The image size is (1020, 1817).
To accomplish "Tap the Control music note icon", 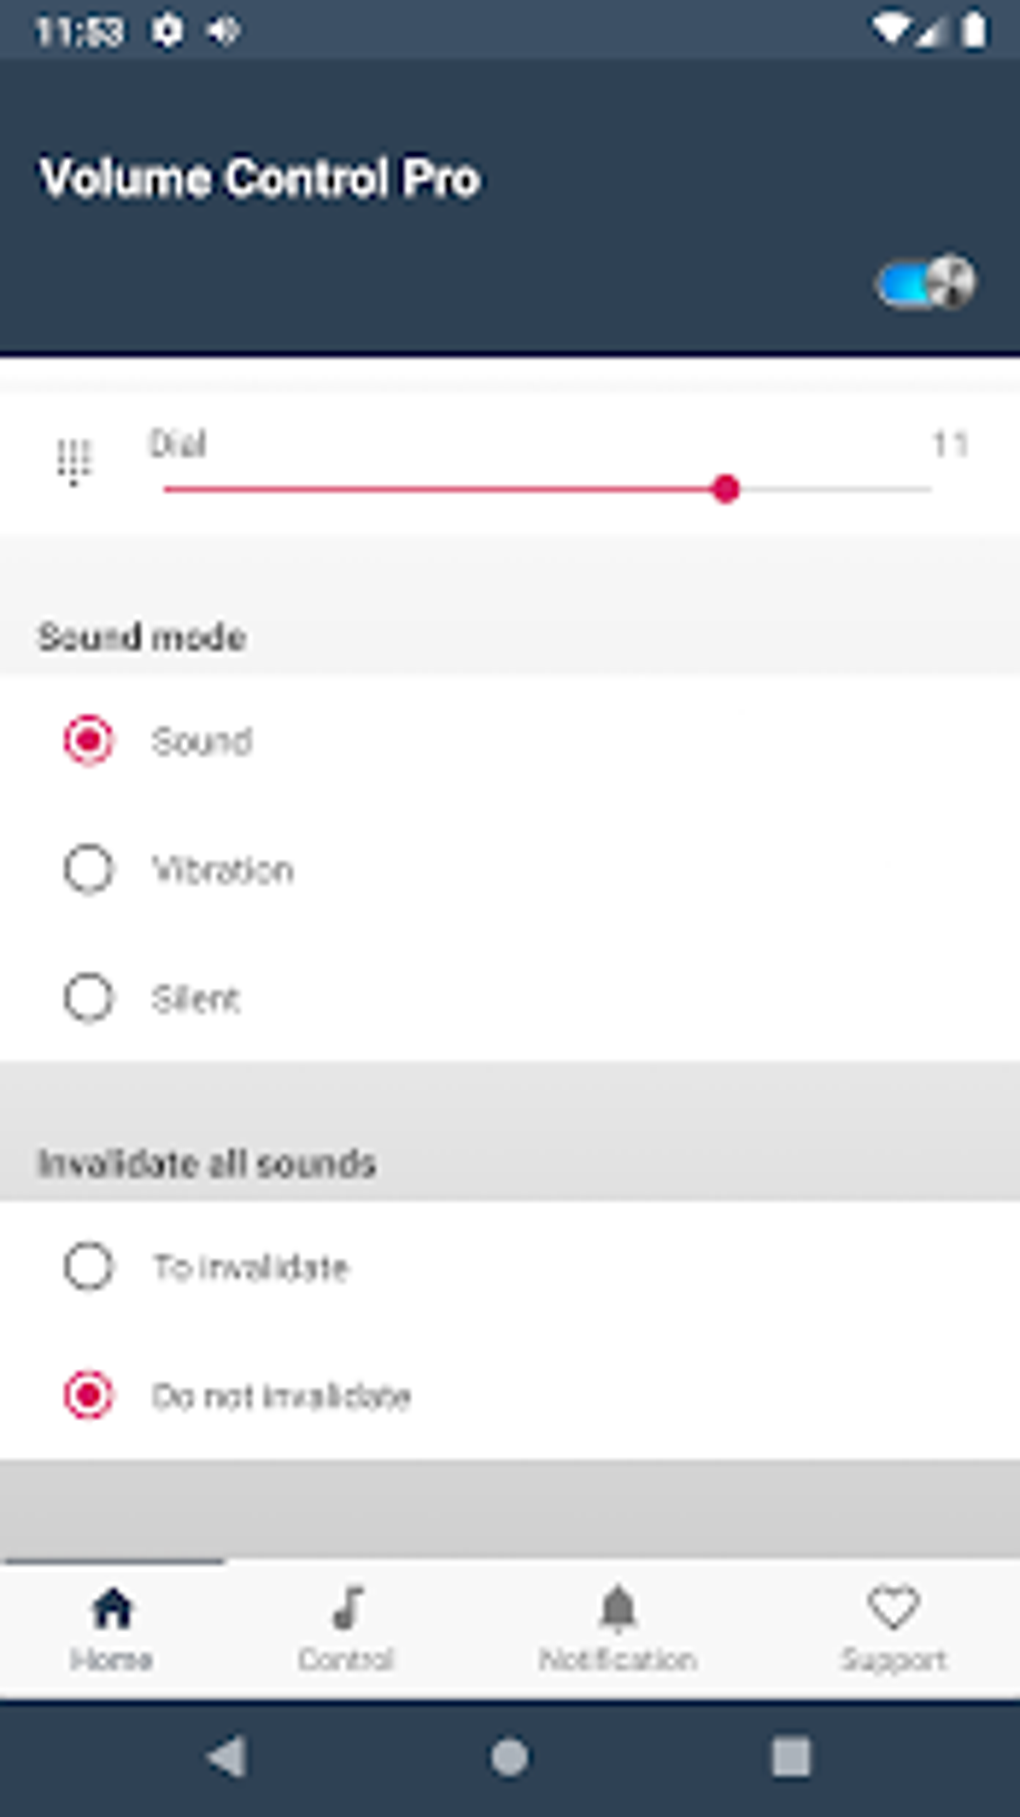I will [347, 1609].
